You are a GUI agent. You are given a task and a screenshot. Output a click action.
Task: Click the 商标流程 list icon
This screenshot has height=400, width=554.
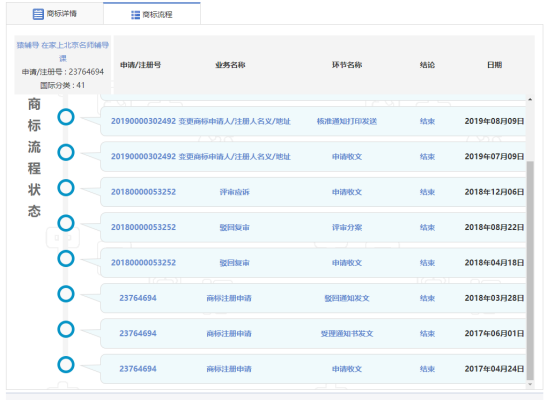[x=135, y=15]
